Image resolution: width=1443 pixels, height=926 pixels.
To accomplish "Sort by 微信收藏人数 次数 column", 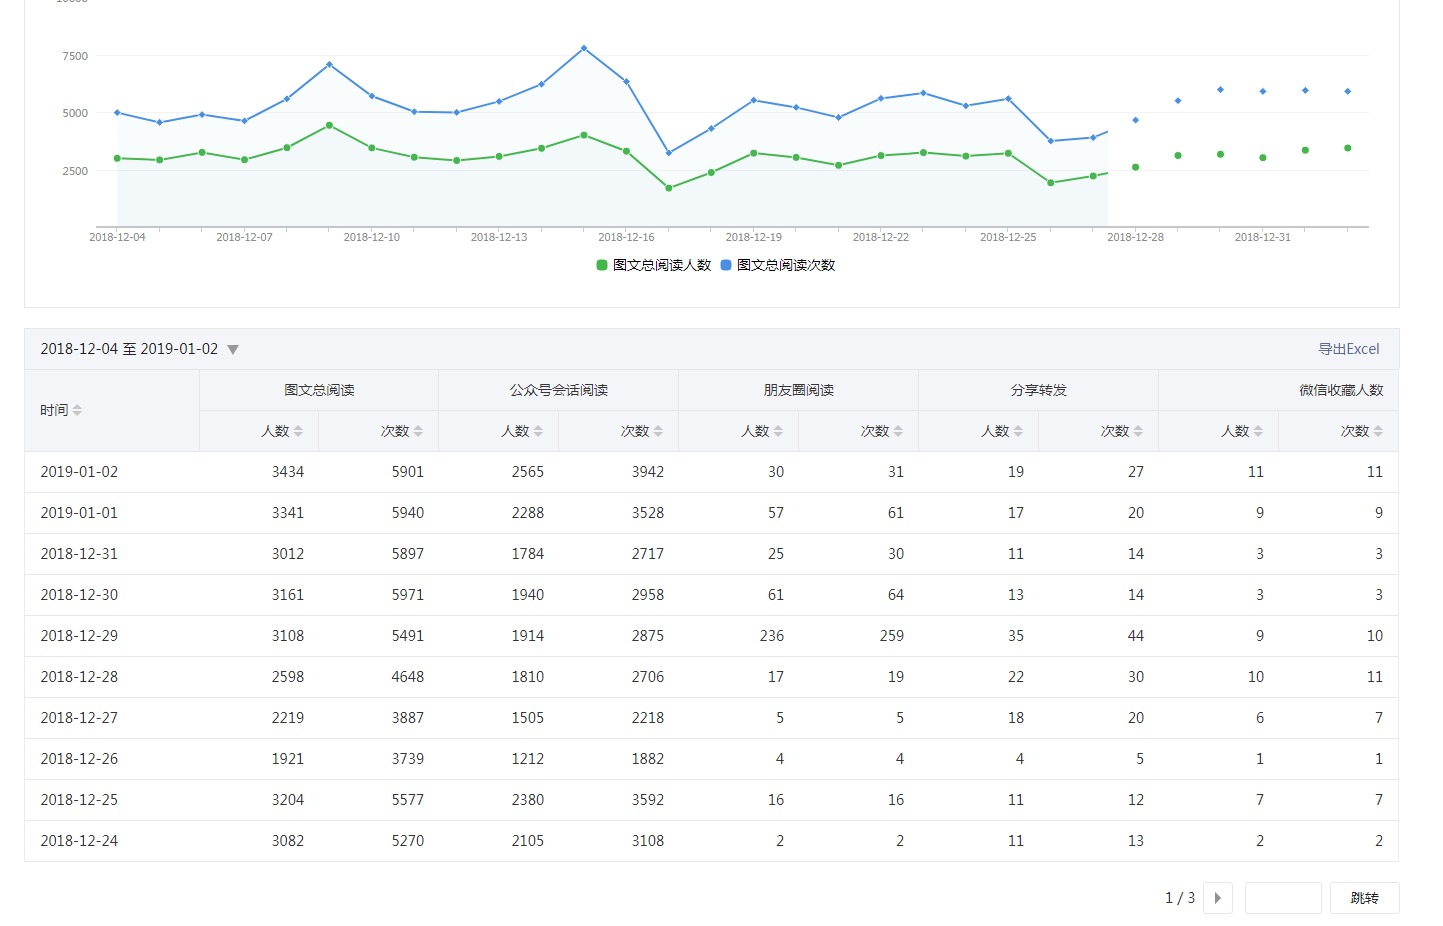I will pyautogui.click(x=1378, y=431).
